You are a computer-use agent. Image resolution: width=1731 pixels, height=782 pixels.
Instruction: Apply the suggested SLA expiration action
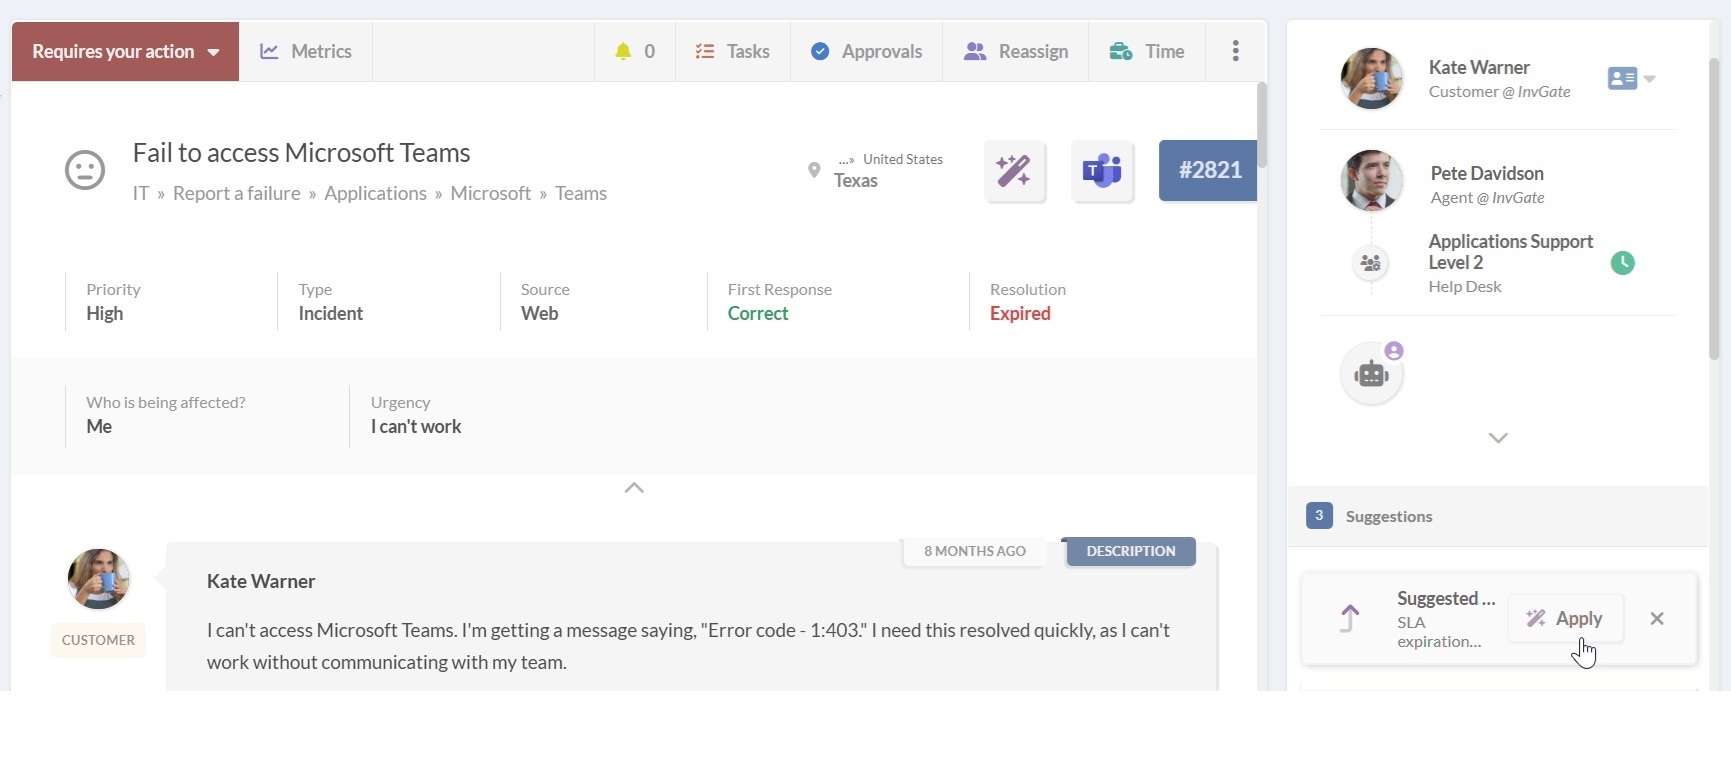click(1565, 619)
